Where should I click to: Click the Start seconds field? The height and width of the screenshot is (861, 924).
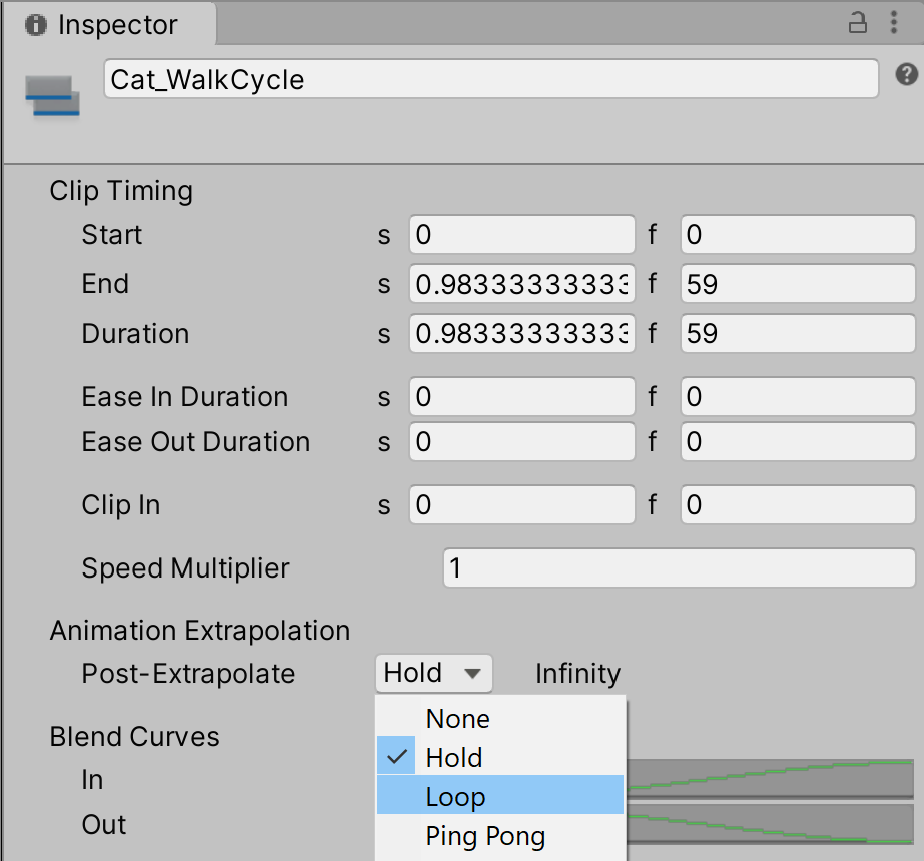click(522, 235)
